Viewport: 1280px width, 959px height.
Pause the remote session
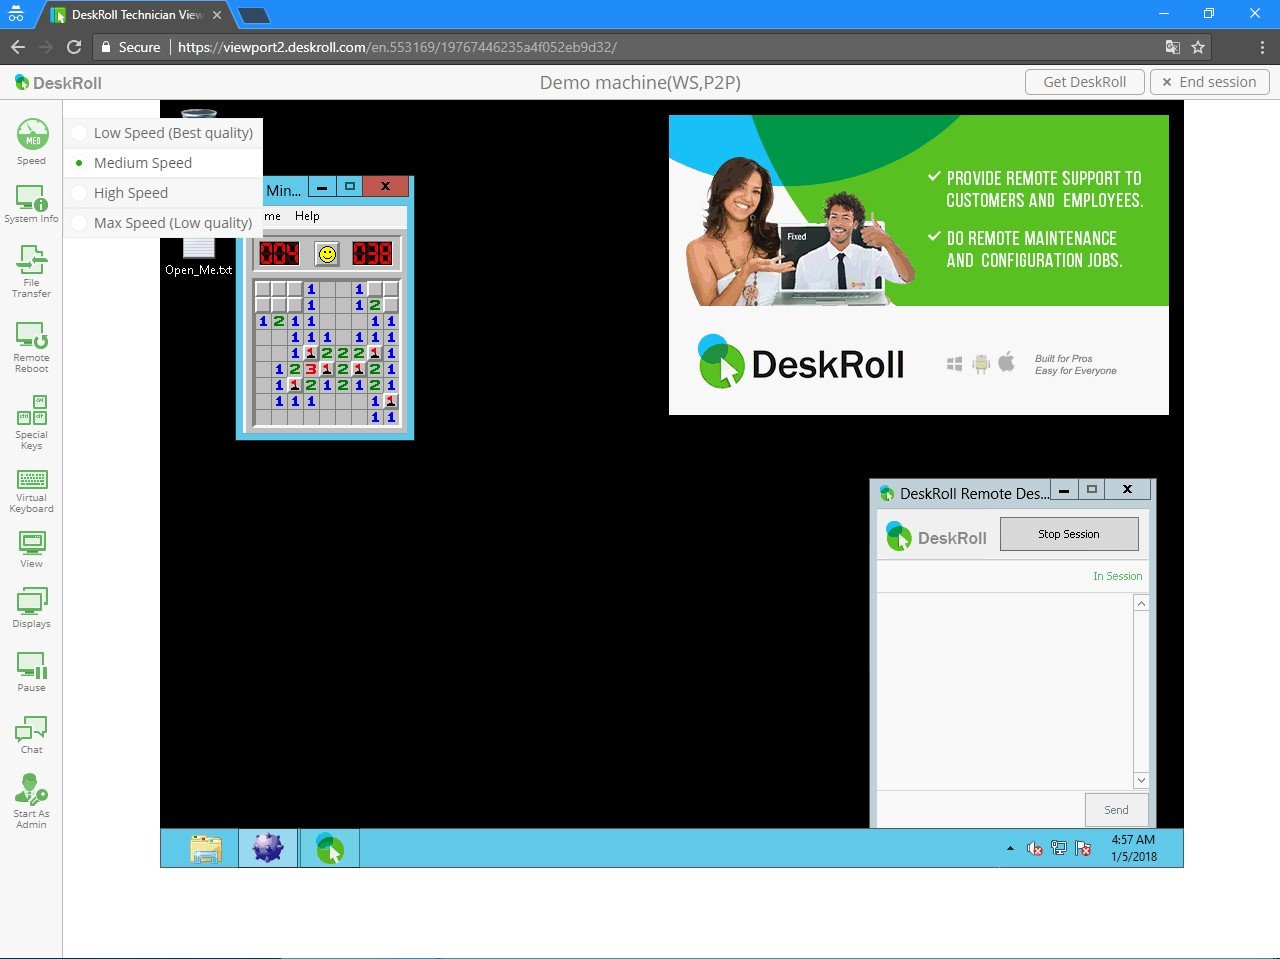tap(31, 672)
